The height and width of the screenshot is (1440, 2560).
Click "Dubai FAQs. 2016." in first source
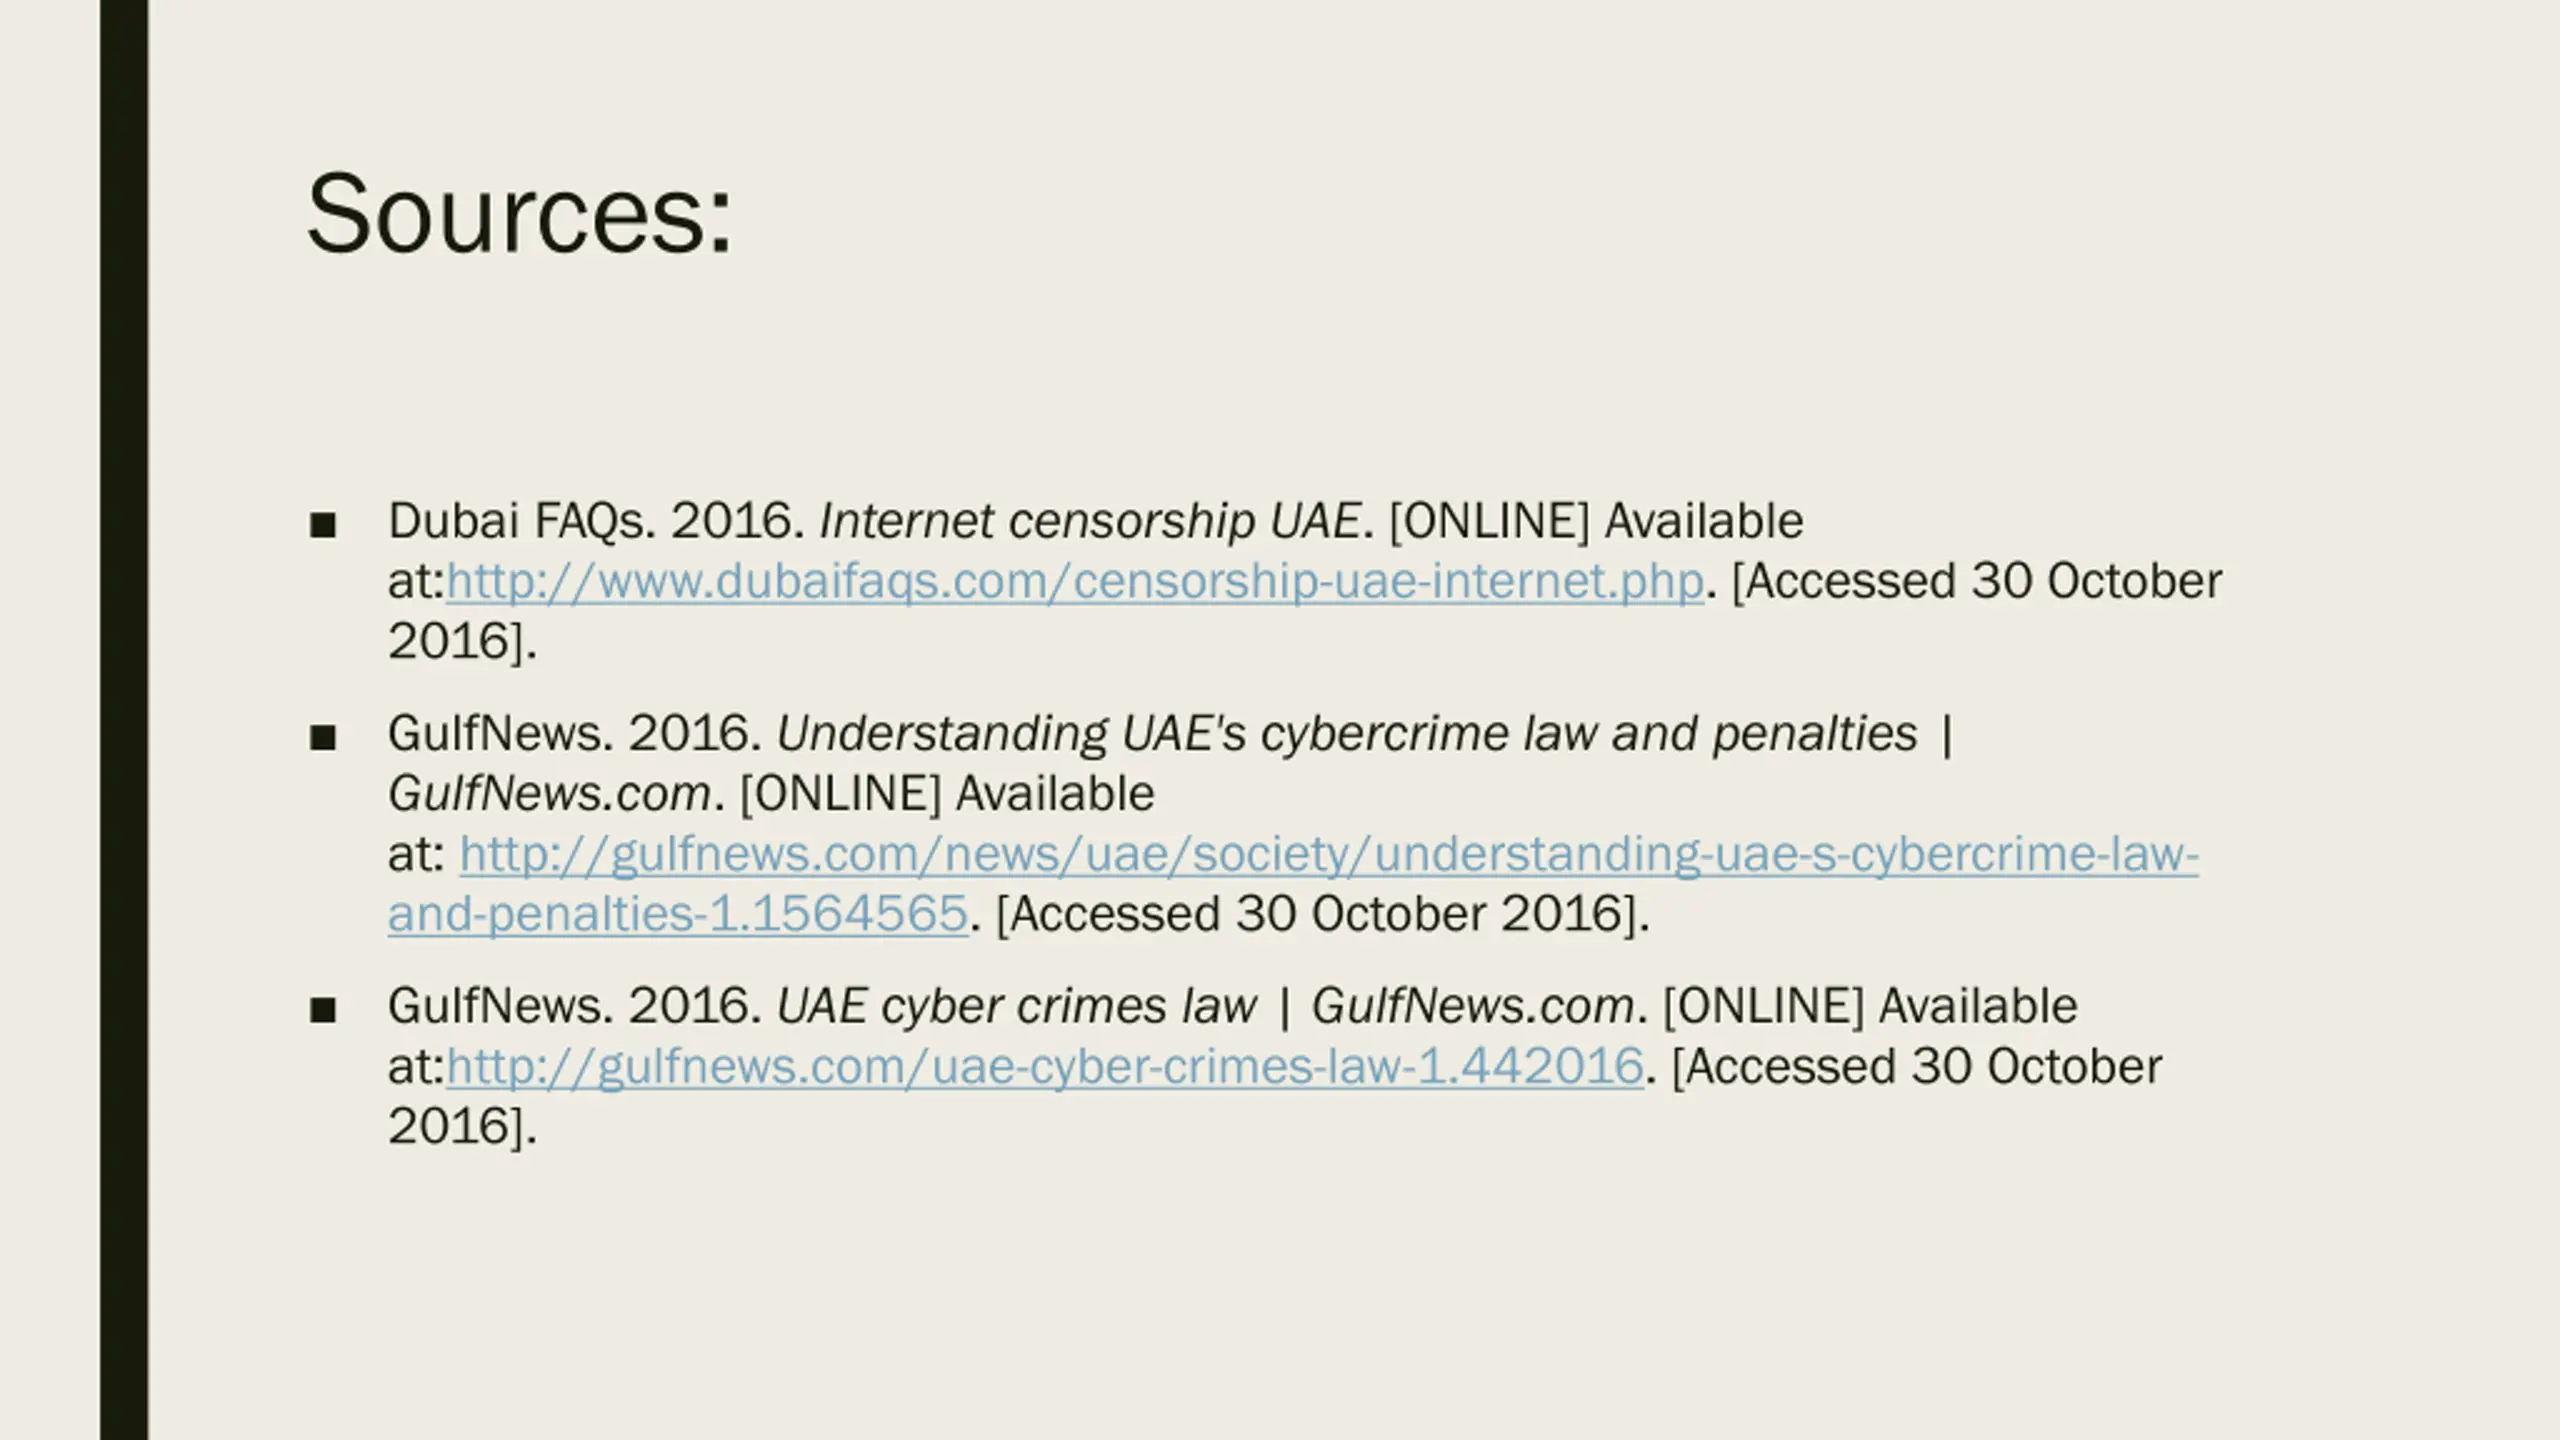[x=597, y=521]
